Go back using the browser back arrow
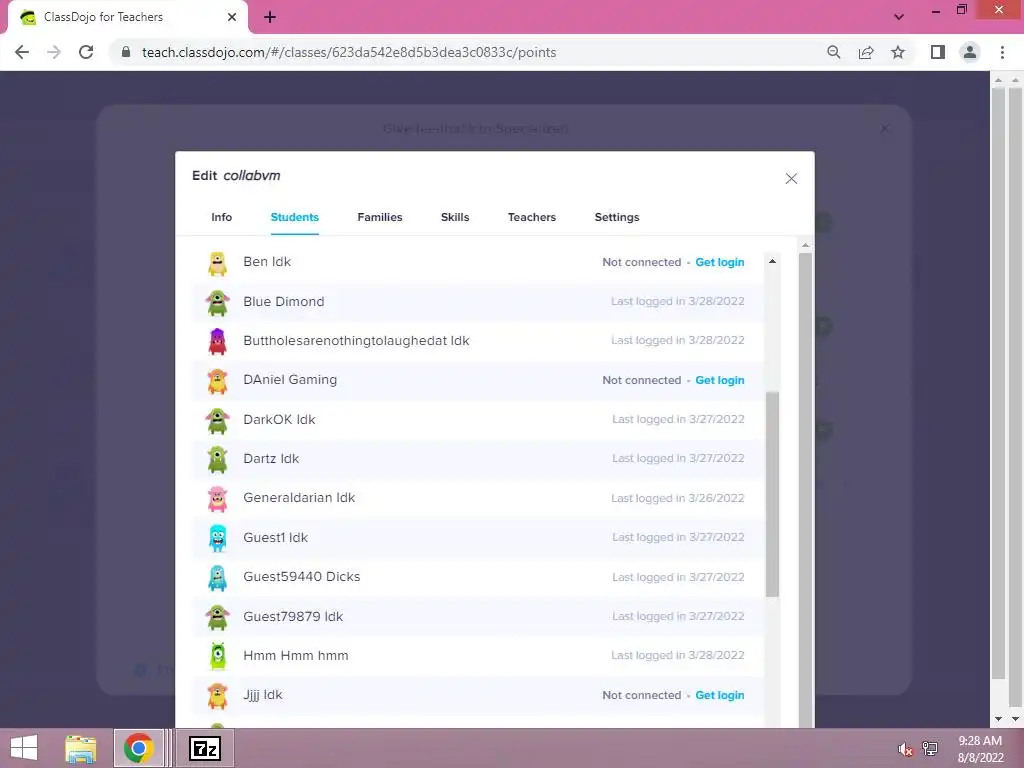The height and width of the screenshot is (768, 1024). [22, 52]
